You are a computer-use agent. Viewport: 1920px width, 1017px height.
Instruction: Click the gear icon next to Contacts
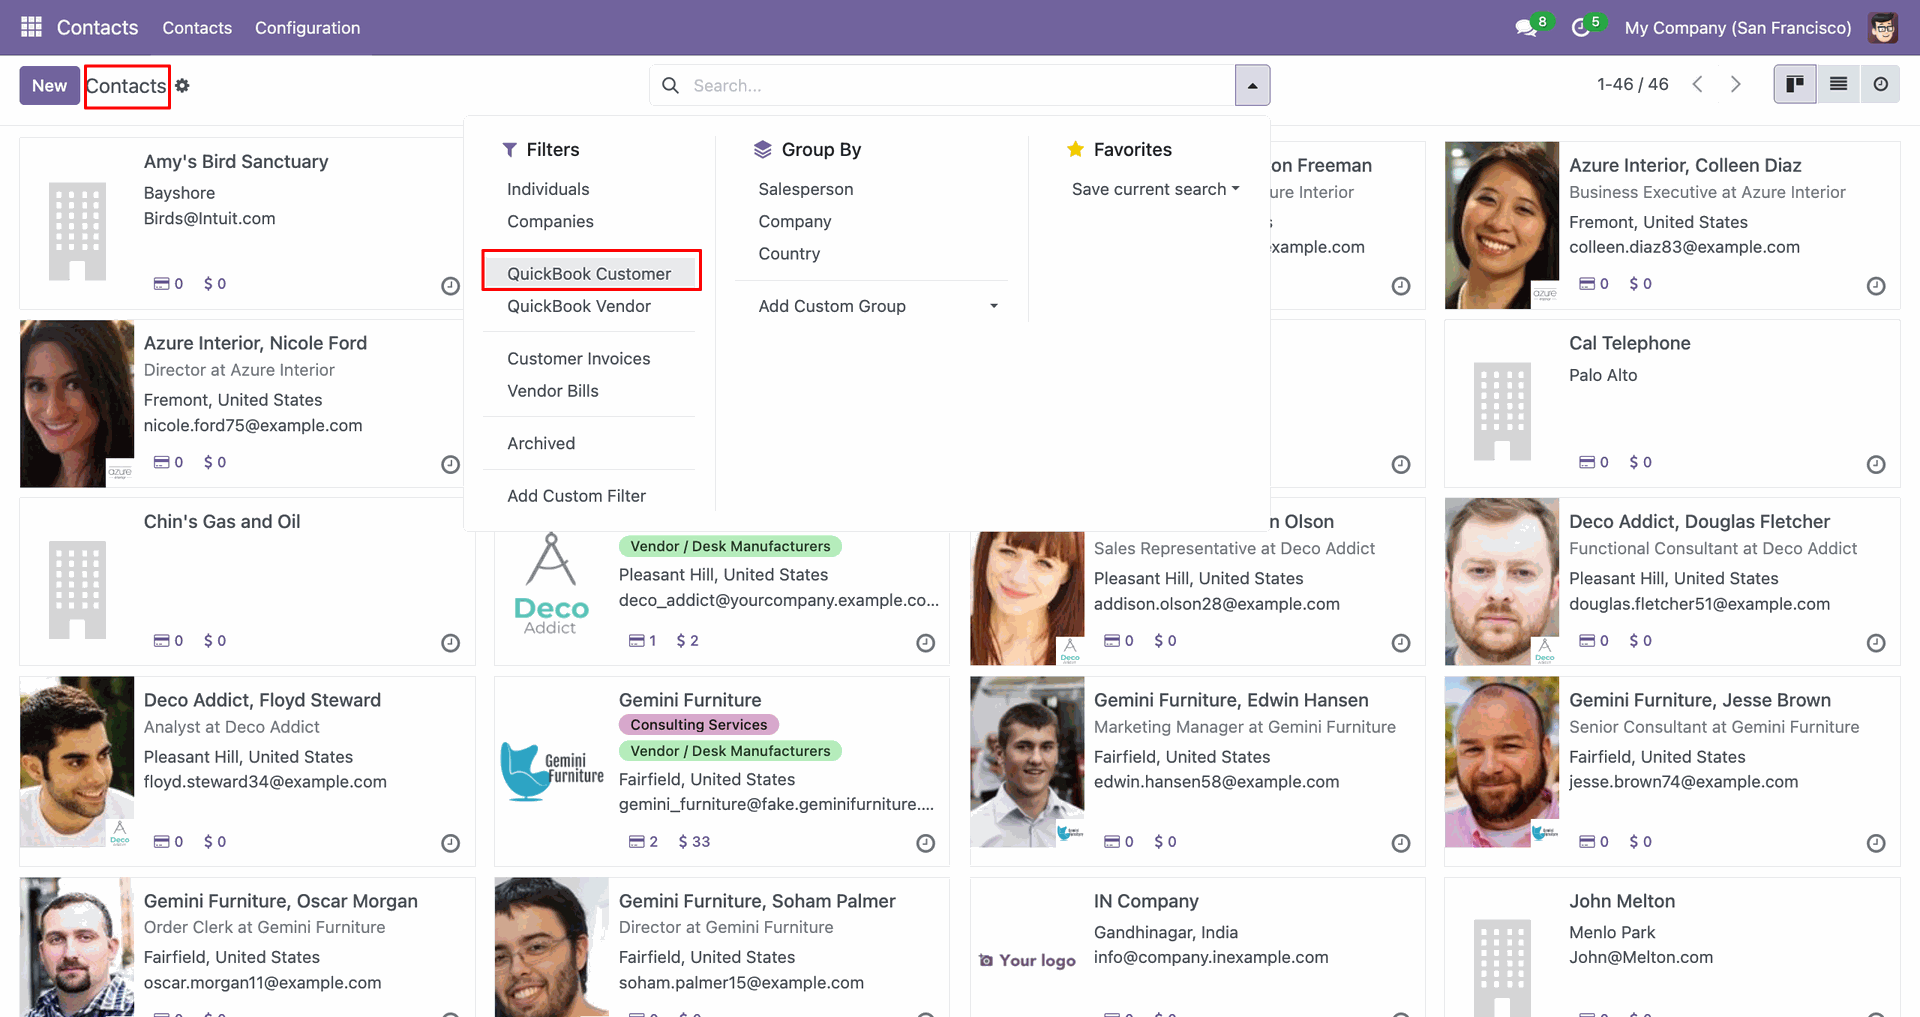182,86
